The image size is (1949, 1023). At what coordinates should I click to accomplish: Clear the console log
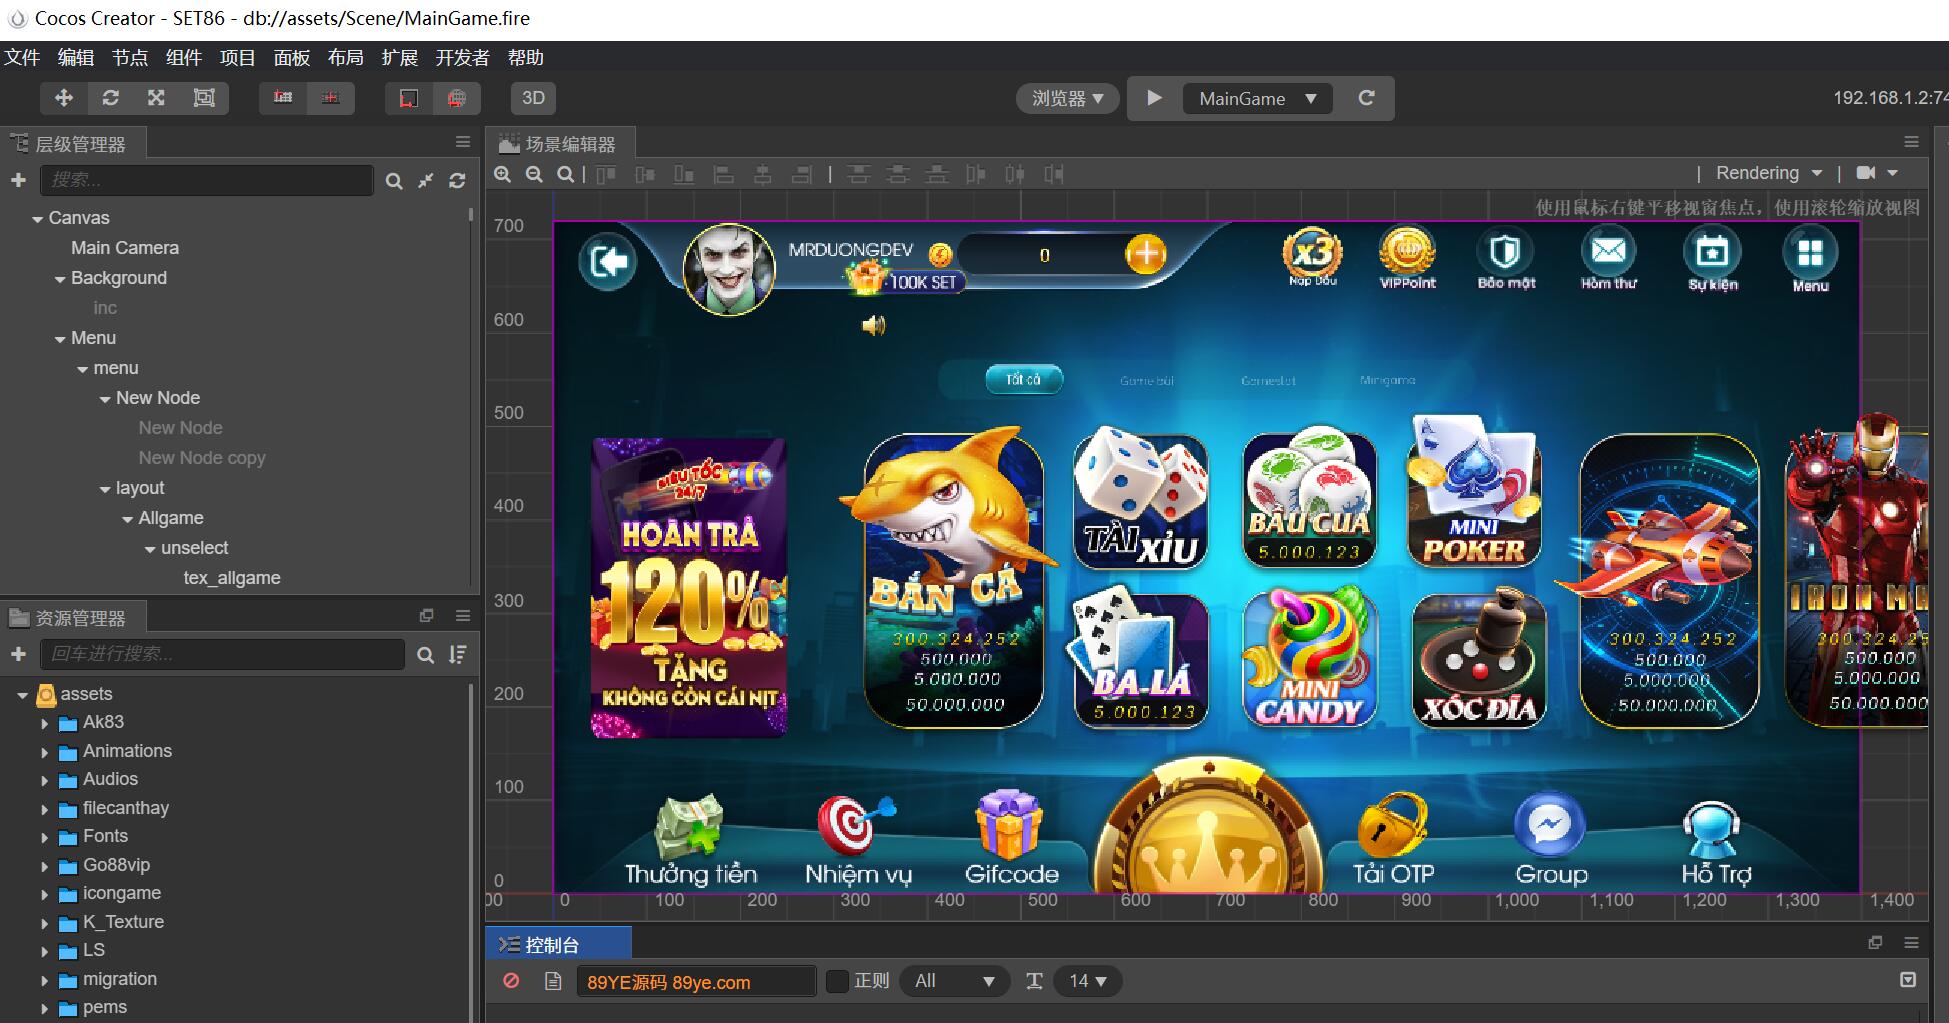(x=512, y=981)
